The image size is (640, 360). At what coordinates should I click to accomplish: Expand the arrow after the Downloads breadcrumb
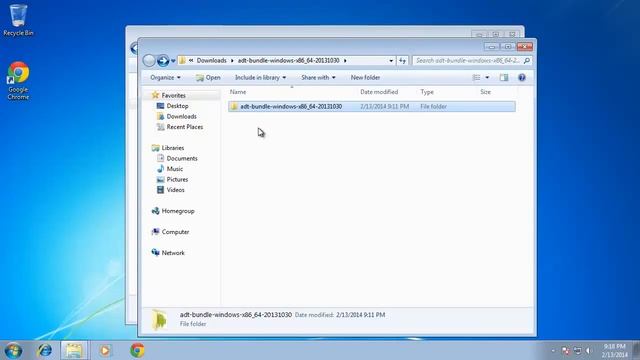pos(232,60)
